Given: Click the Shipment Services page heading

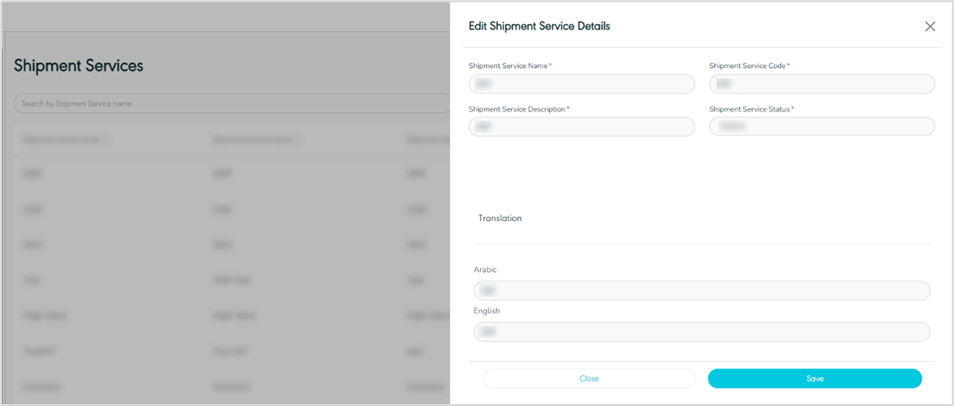Looking at the screenshot, I should tap(79, 66).
